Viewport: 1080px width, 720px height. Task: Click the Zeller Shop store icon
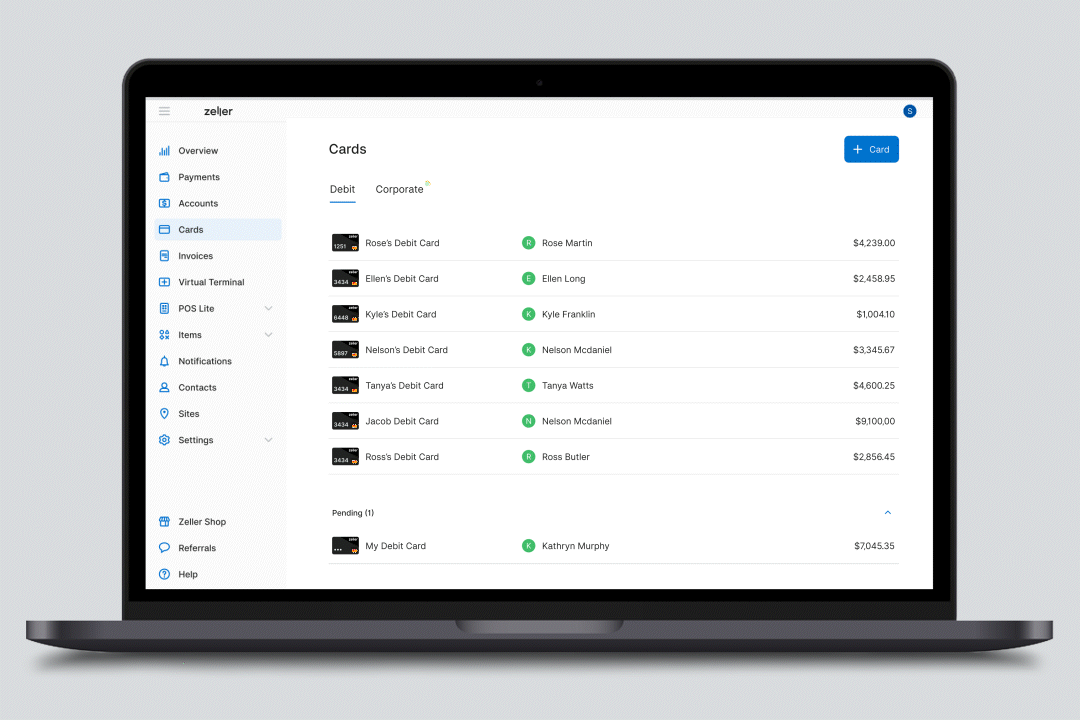pyautogui.click(x=164, y=522)
